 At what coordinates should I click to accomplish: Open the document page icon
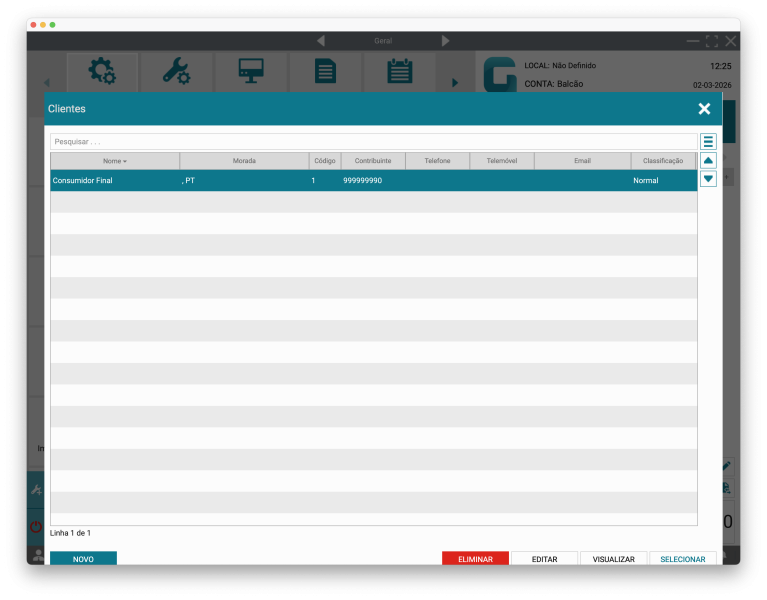click(x=325, y=72)
